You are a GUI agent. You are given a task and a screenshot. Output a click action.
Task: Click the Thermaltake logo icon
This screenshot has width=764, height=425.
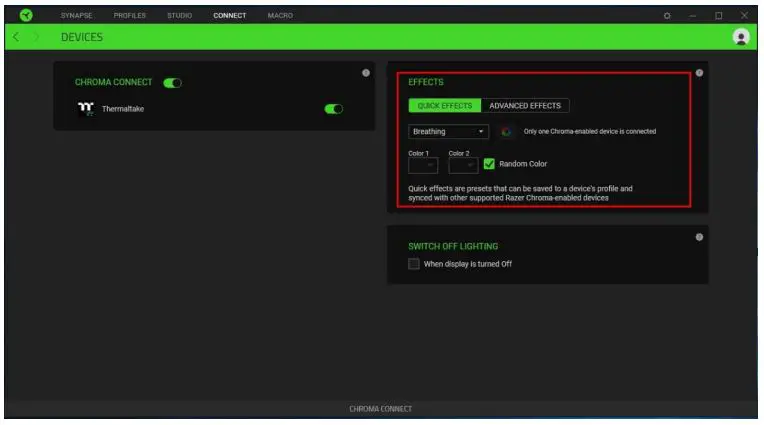86,108
